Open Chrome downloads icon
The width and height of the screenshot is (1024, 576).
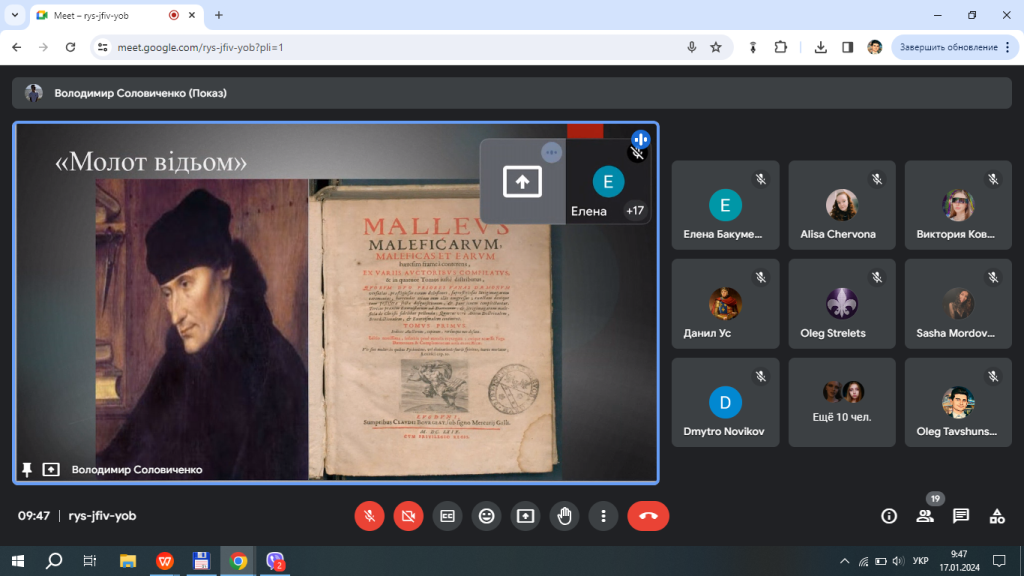(820, 47)
